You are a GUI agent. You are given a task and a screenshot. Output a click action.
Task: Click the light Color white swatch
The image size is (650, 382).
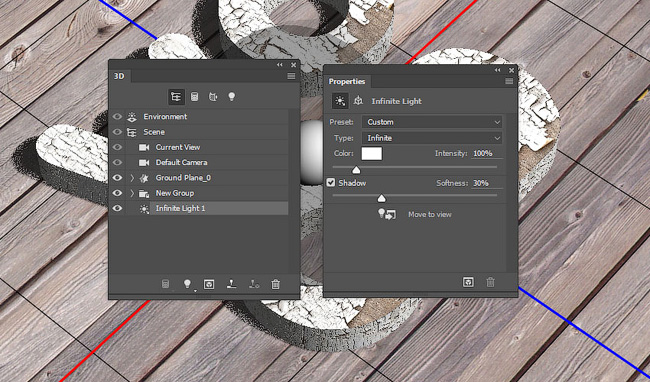pos(371,153)
